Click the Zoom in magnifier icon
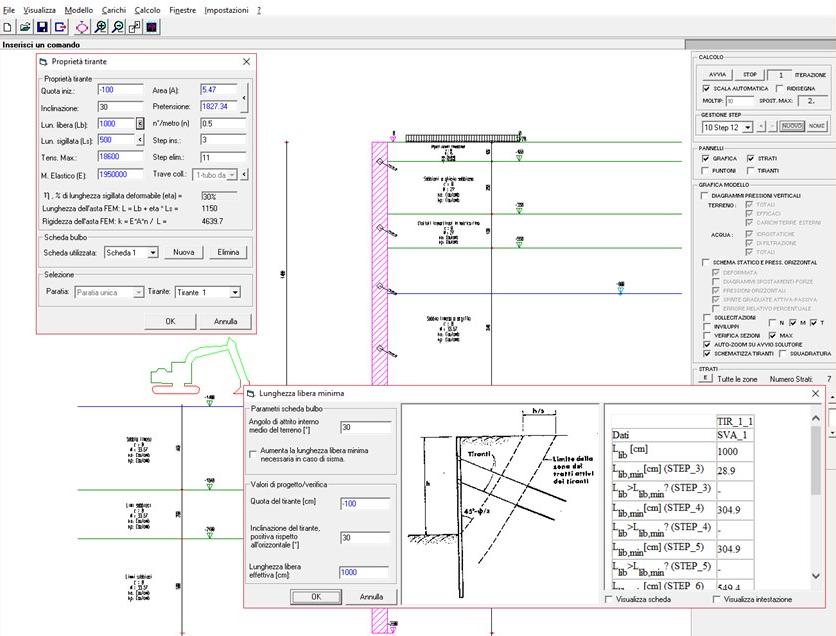The width and height of the screenshot is (836, 636). [x=100, y=27]
